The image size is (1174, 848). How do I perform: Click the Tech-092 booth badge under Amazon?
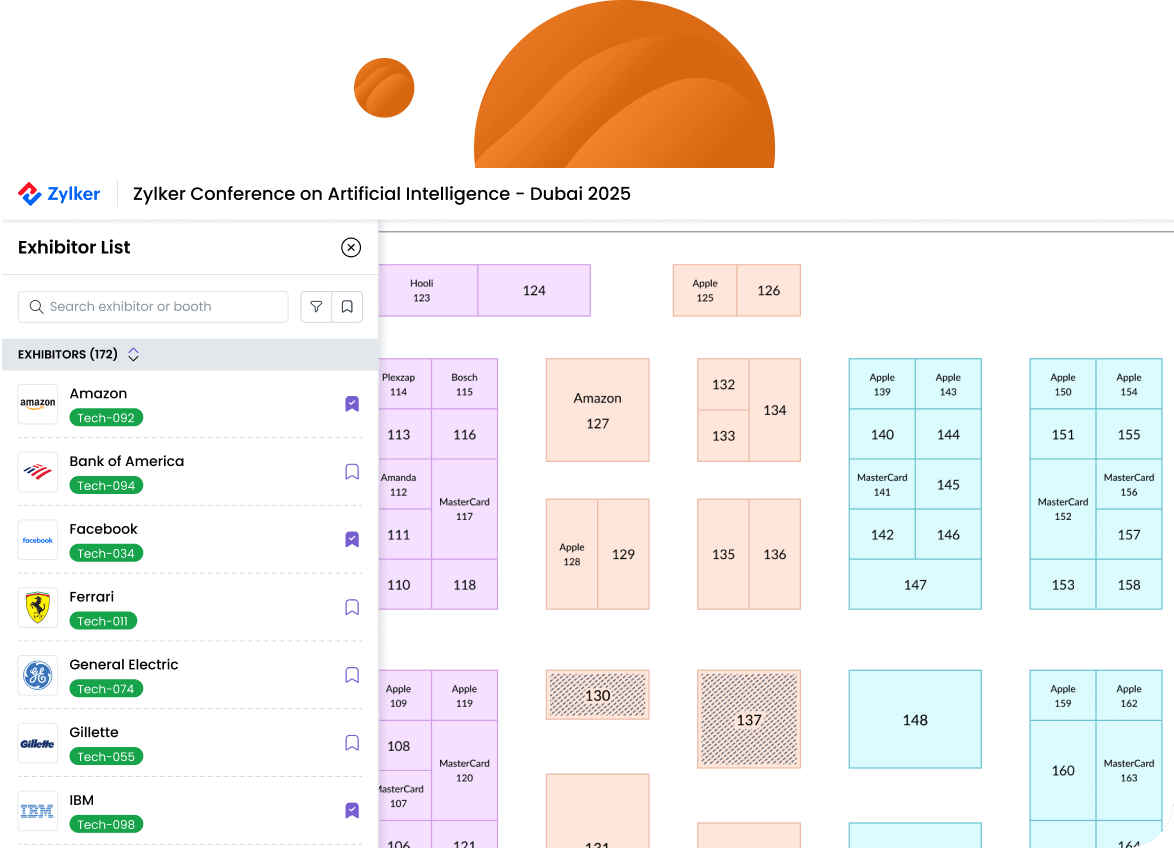105,417
